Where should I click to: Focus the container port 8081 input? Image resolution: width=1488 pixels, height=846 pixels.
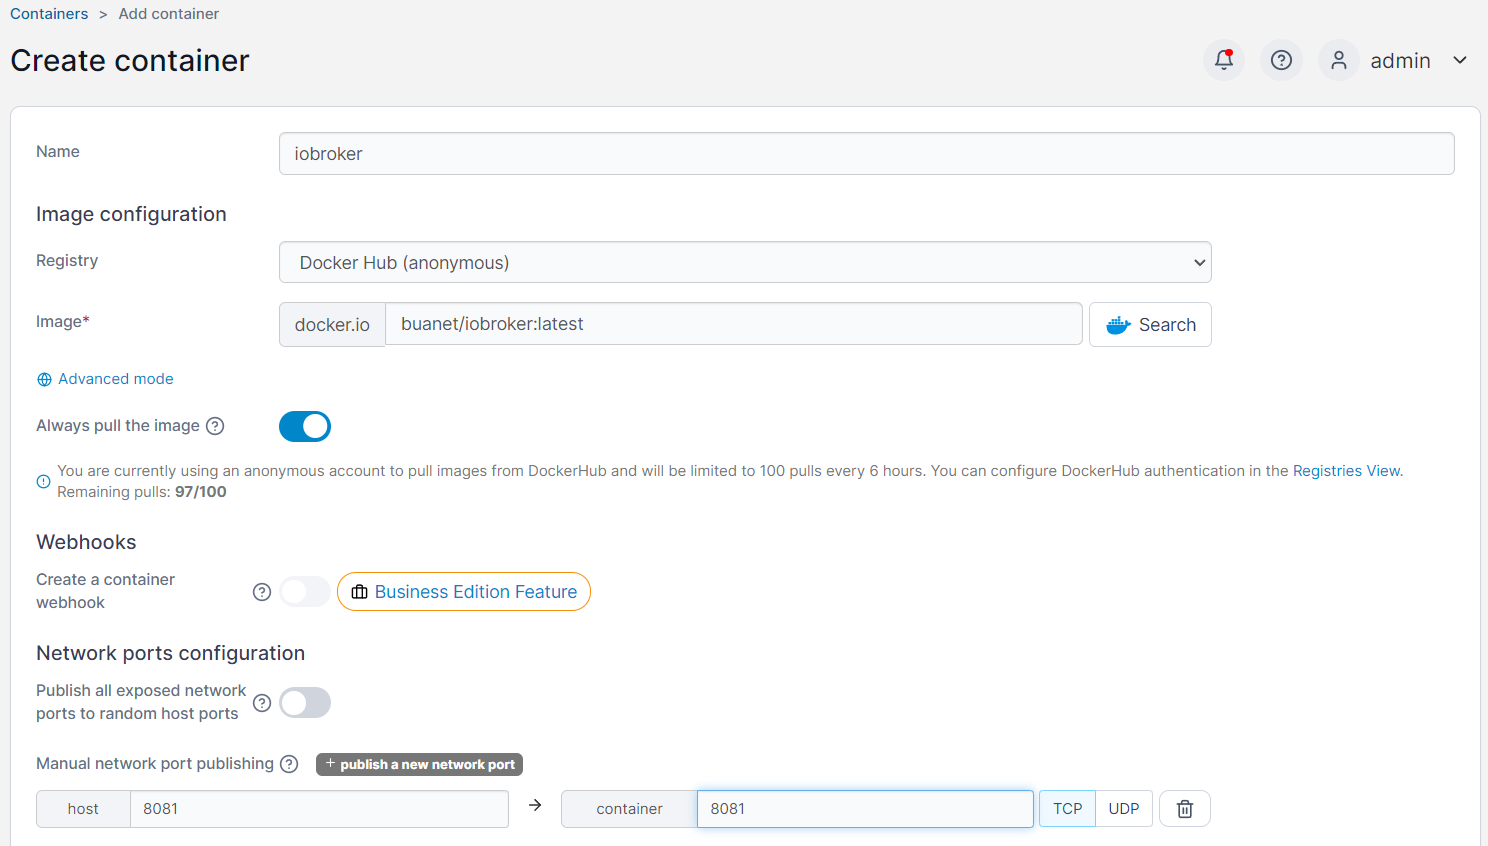pyautogui.click(x=865, y=809)
